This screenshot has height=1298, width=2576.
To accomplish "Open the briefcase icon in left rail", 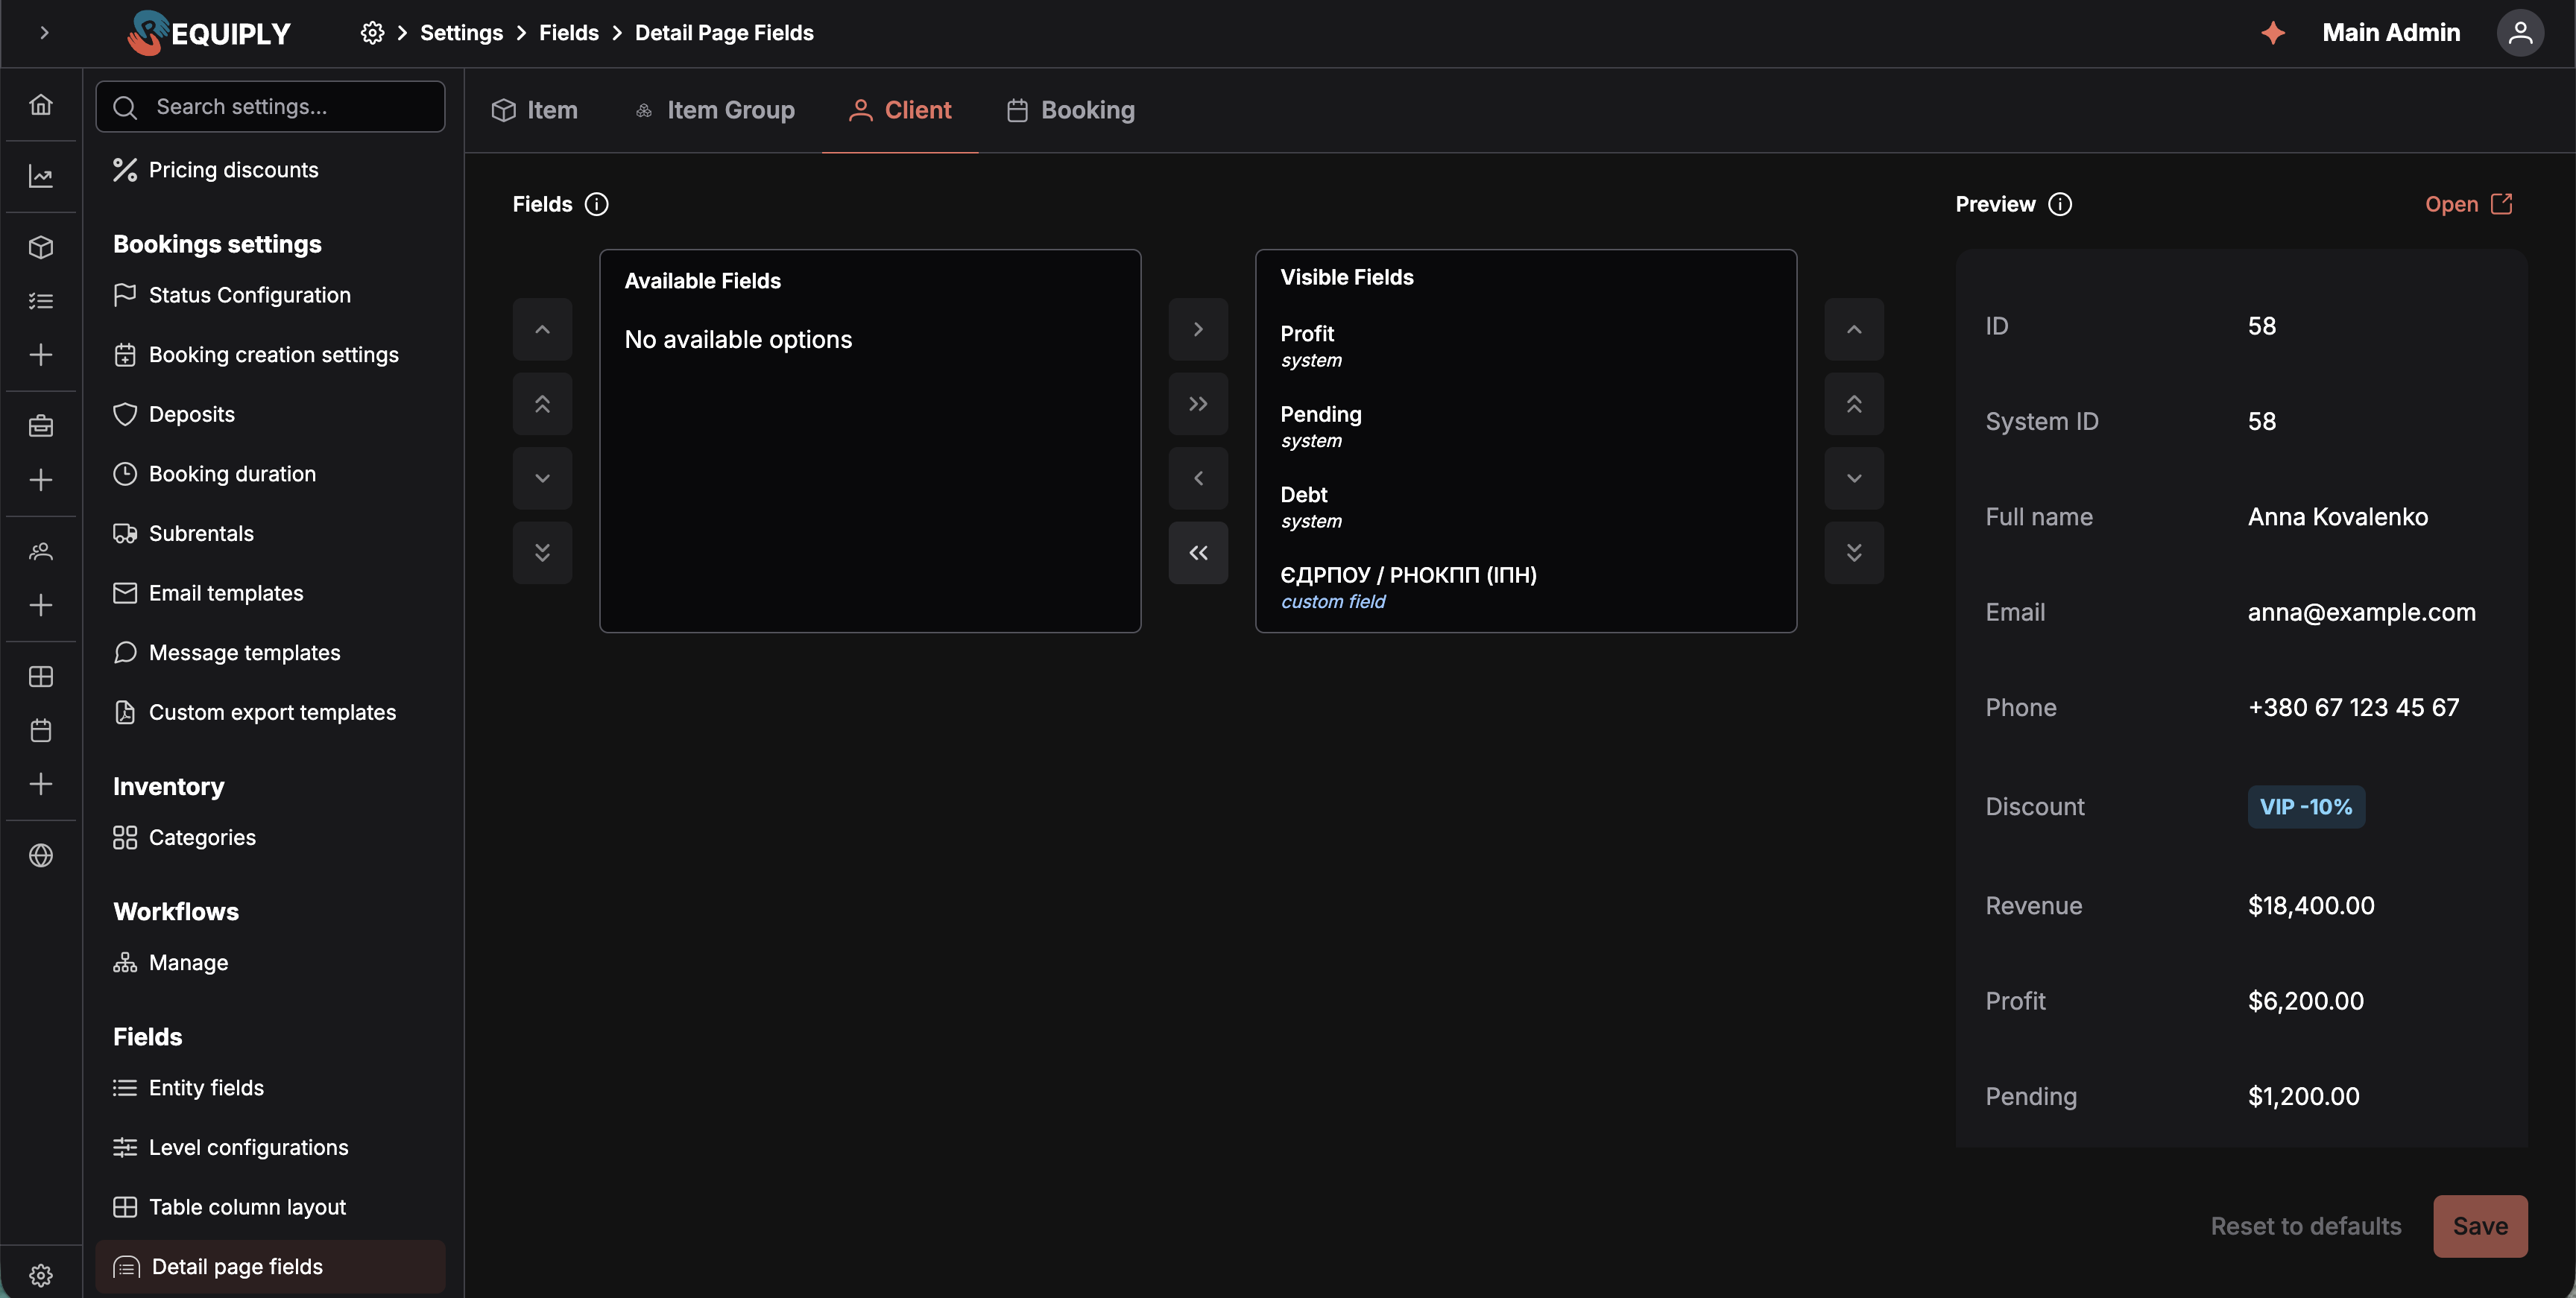I will click(41, 426).
